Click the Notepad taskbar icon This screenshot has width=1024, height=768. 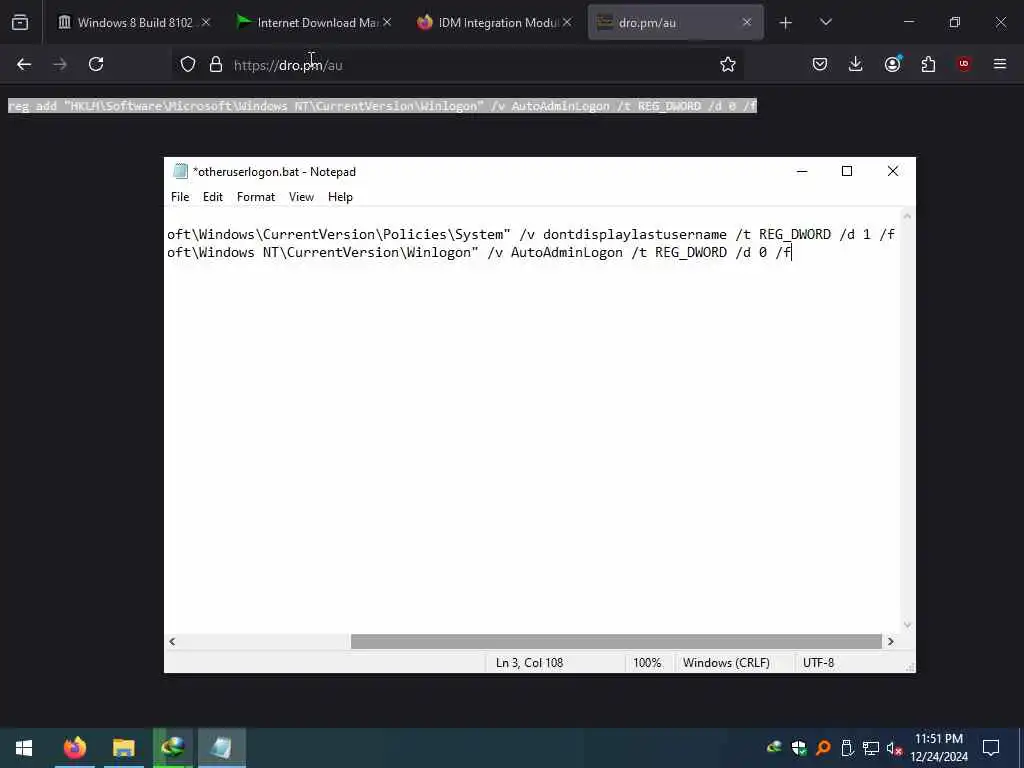221,748
